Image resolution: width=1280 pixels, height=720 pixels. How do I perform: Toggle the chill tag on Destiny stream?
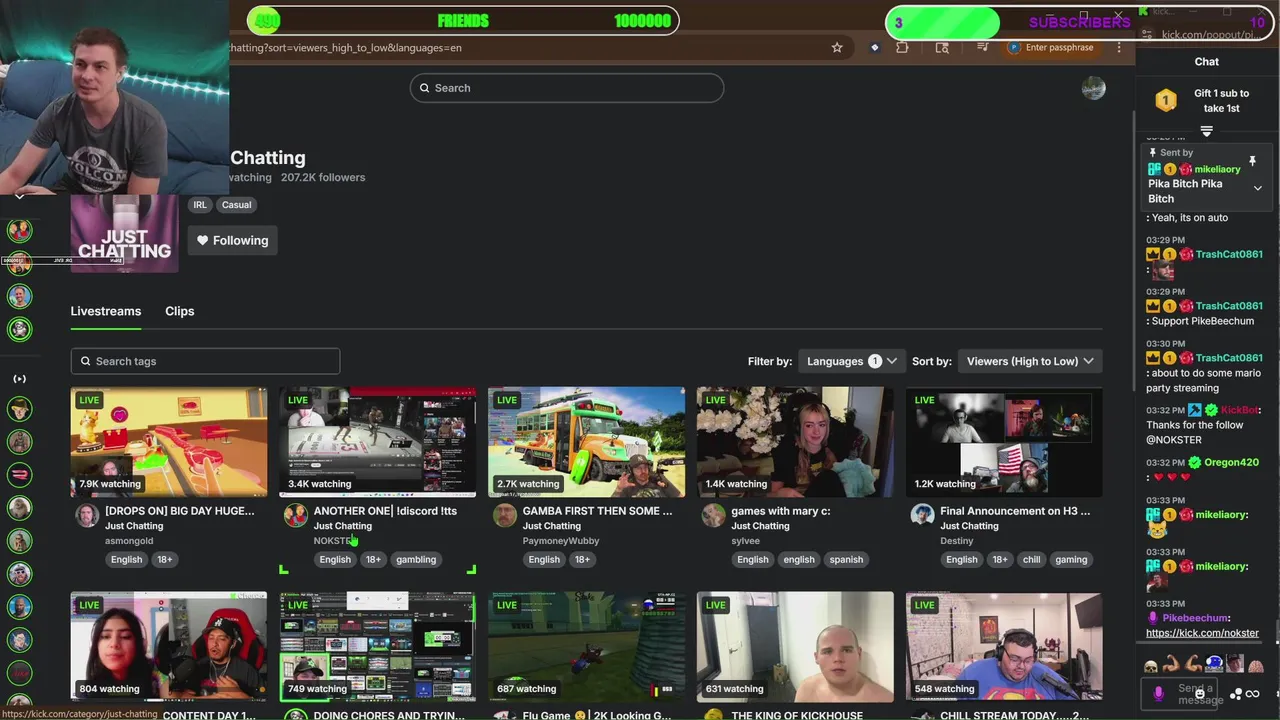tap(1031, 560)
